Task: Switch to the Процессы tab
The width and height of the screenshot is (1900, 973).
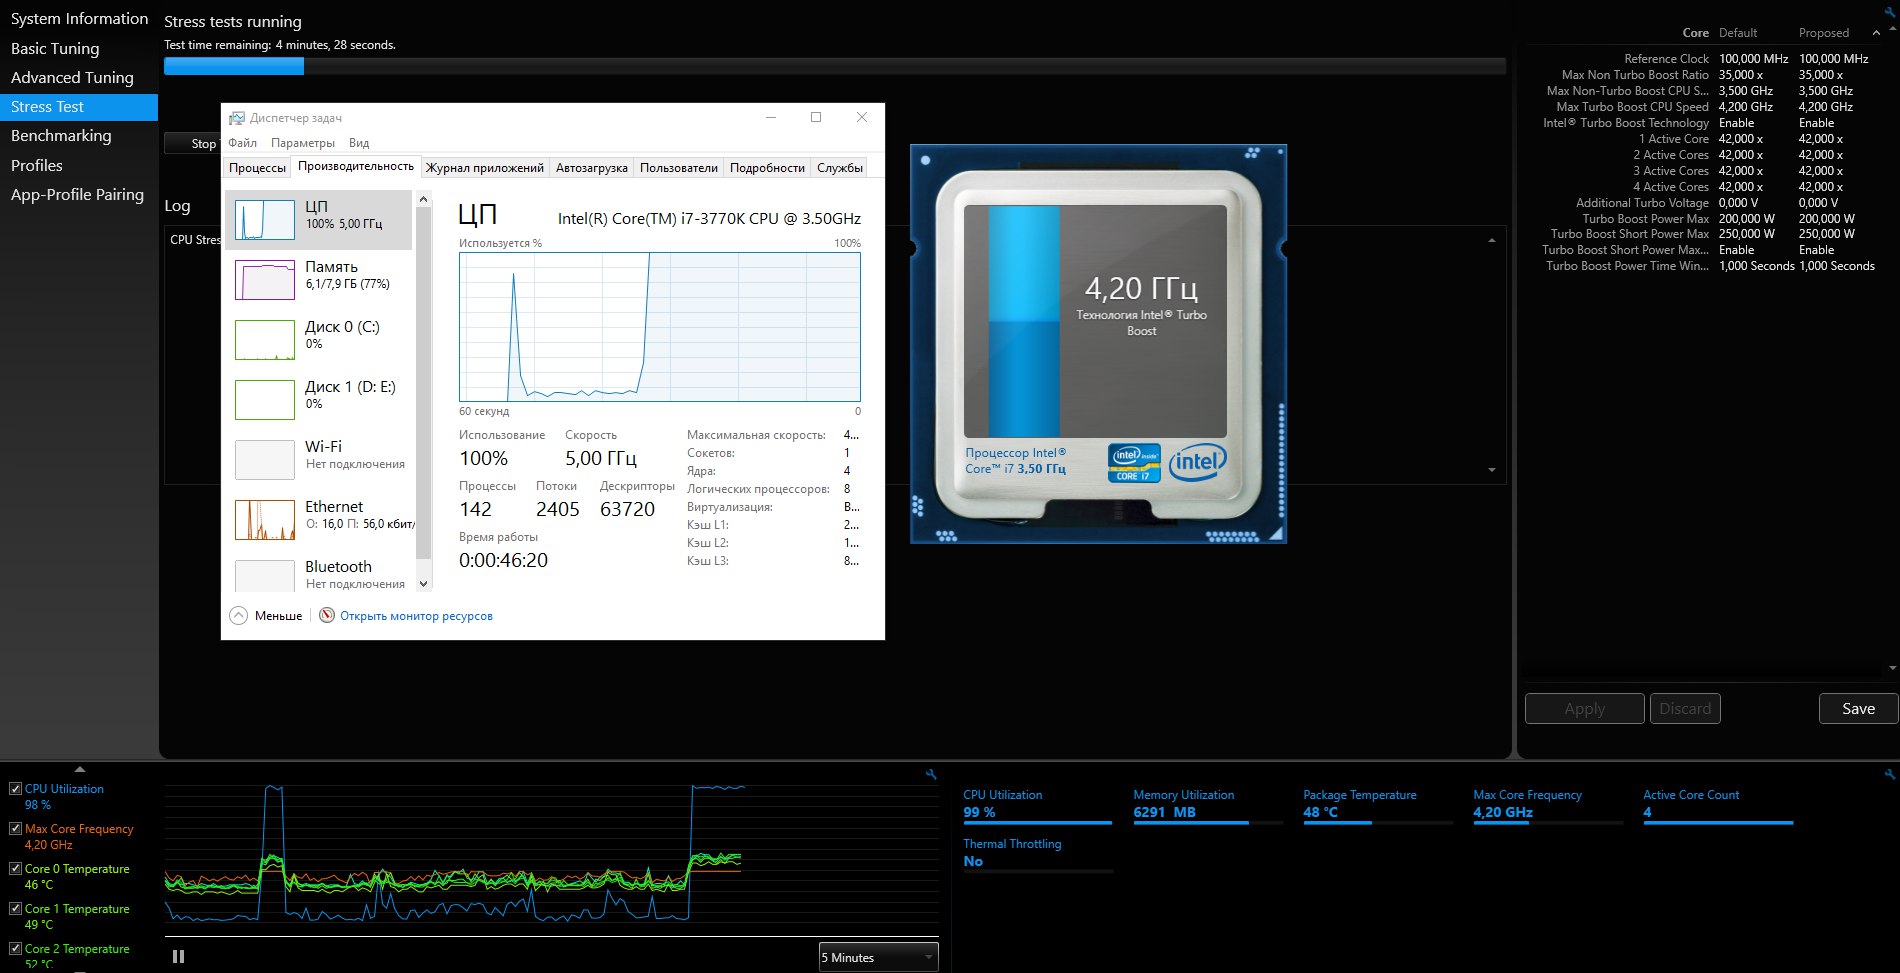Action: 257,168
